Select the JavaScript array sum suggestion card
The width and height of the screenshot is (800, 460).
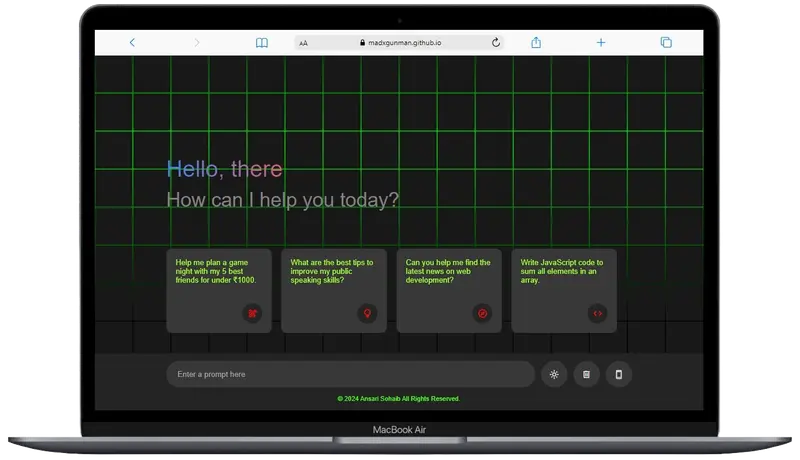click(x=564, y=291)
